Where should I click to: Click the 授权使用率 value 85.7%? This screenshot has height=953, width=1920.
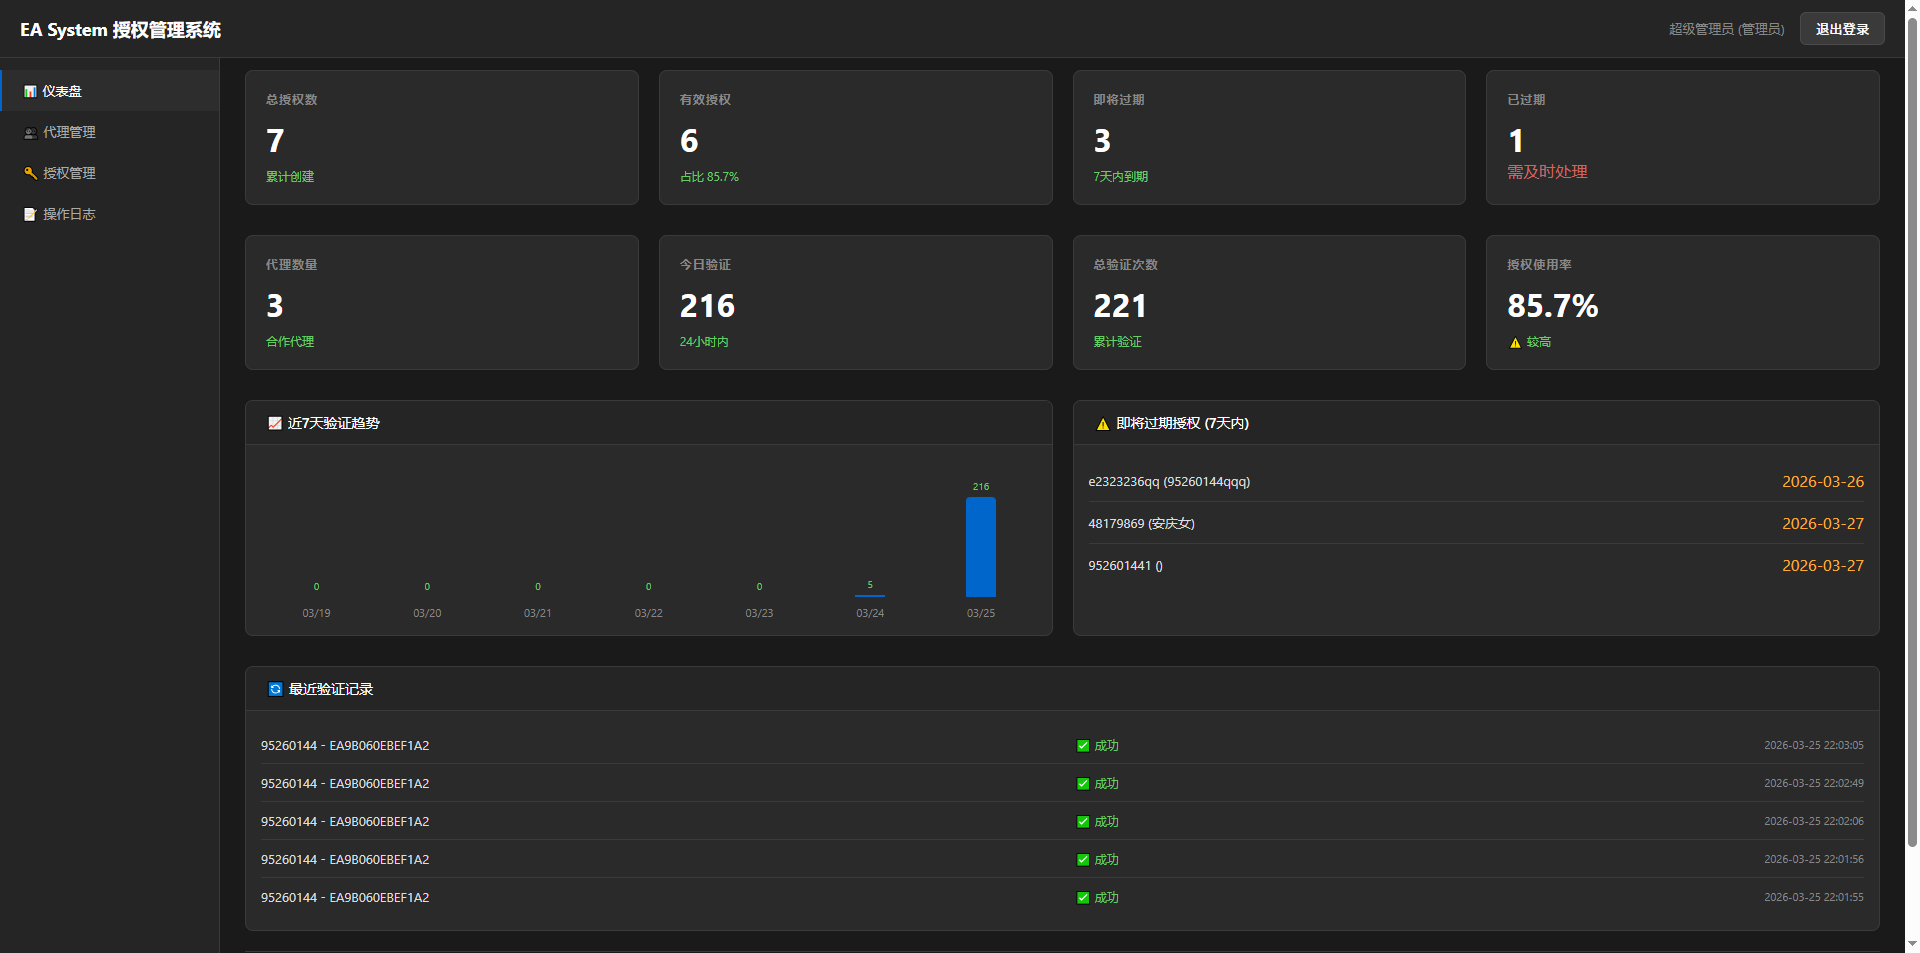(1553, 306)
